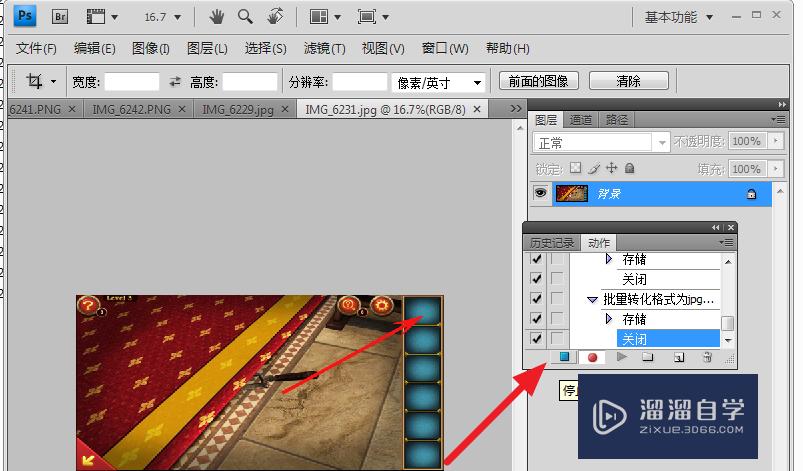Start recording with the red record button
Screen dimensions: 803x471
(x=593, y=357)
